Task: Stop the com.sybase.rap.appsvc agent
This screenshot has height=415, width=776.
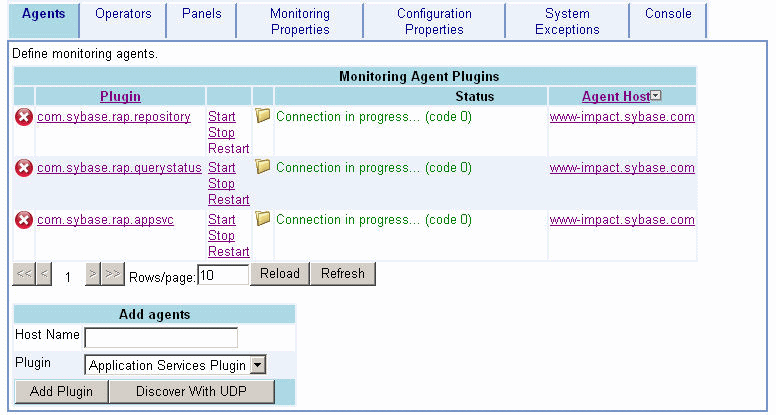Action: 221,235
